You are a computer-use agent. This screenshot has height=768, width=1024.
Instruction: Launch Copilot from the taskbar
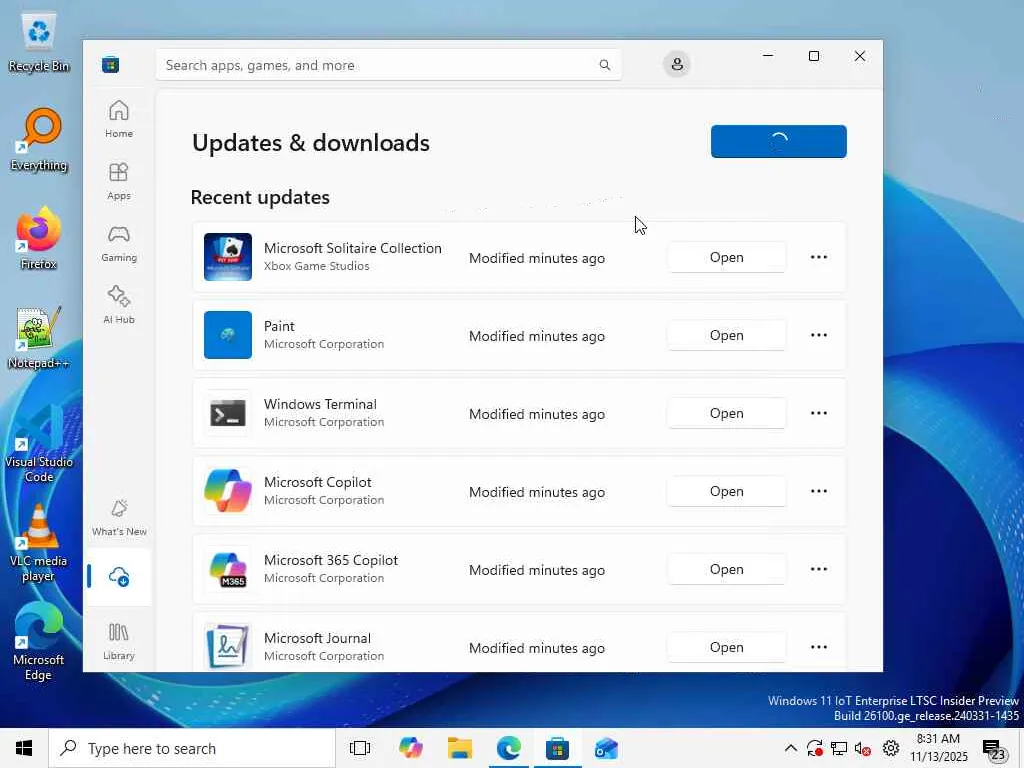pyautogui.click(x=411, y=748)
